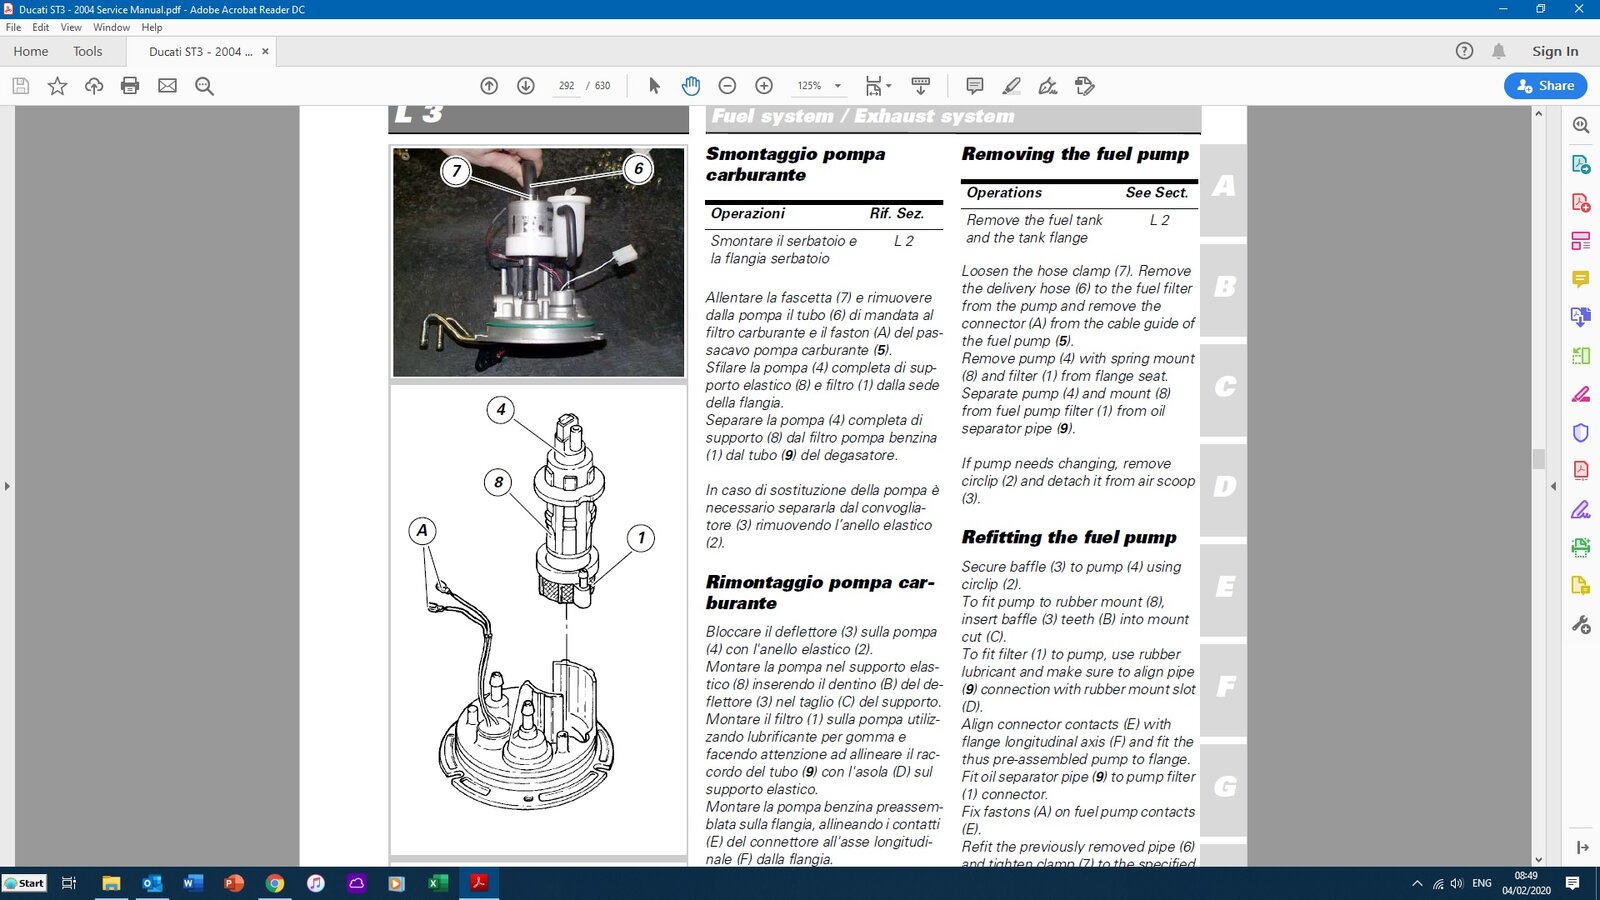Image resolution: width=1600 pixels, height=900 pixels.
Task: Click the Stamp tool icon
Action: [1085, 86]
